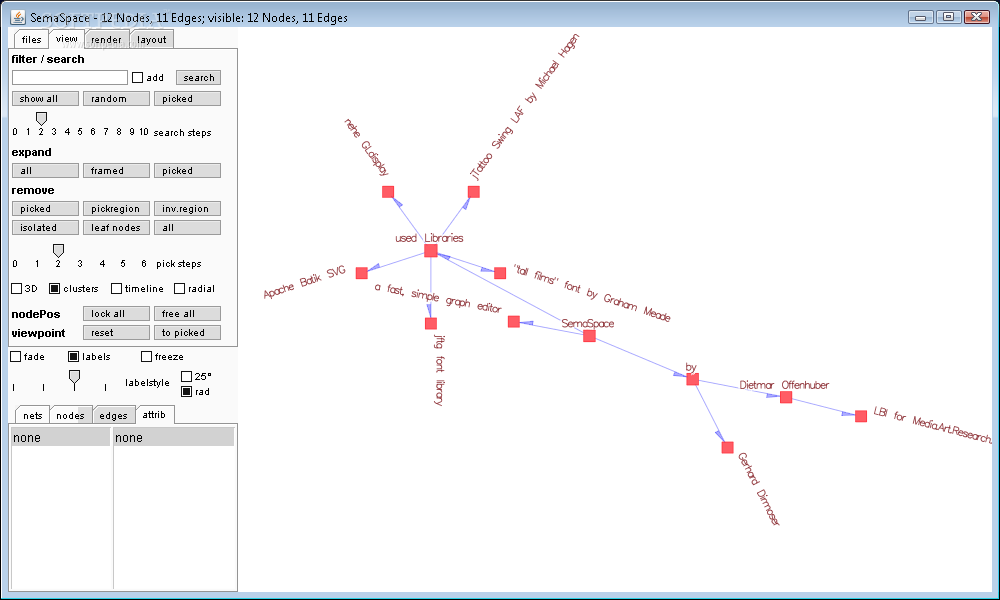
Task: Click the leaf nodes button
Action: 116,228
